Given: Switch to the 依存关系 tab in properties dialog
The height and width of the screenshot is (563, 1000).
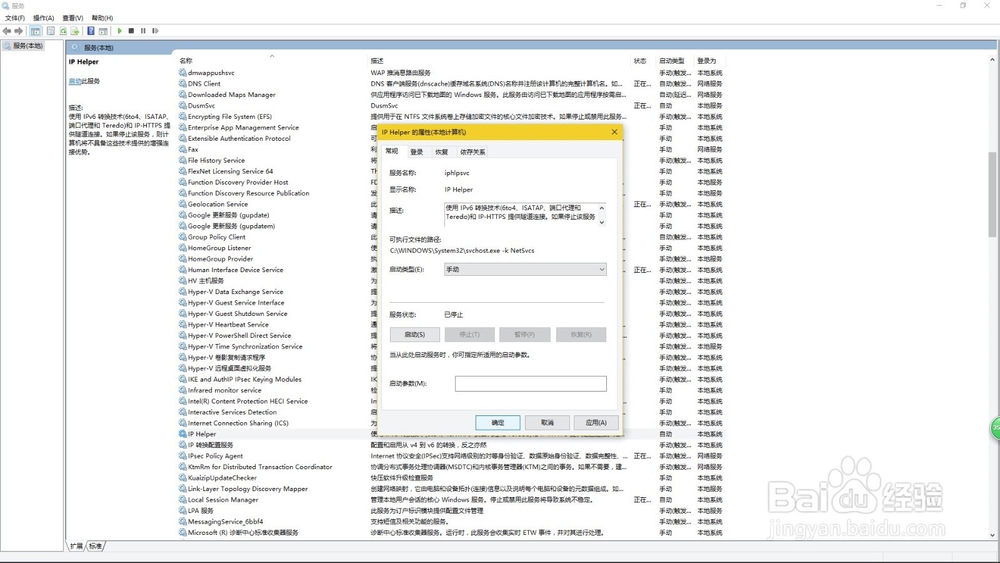Looking at the screenshot, I should (473, 152).
